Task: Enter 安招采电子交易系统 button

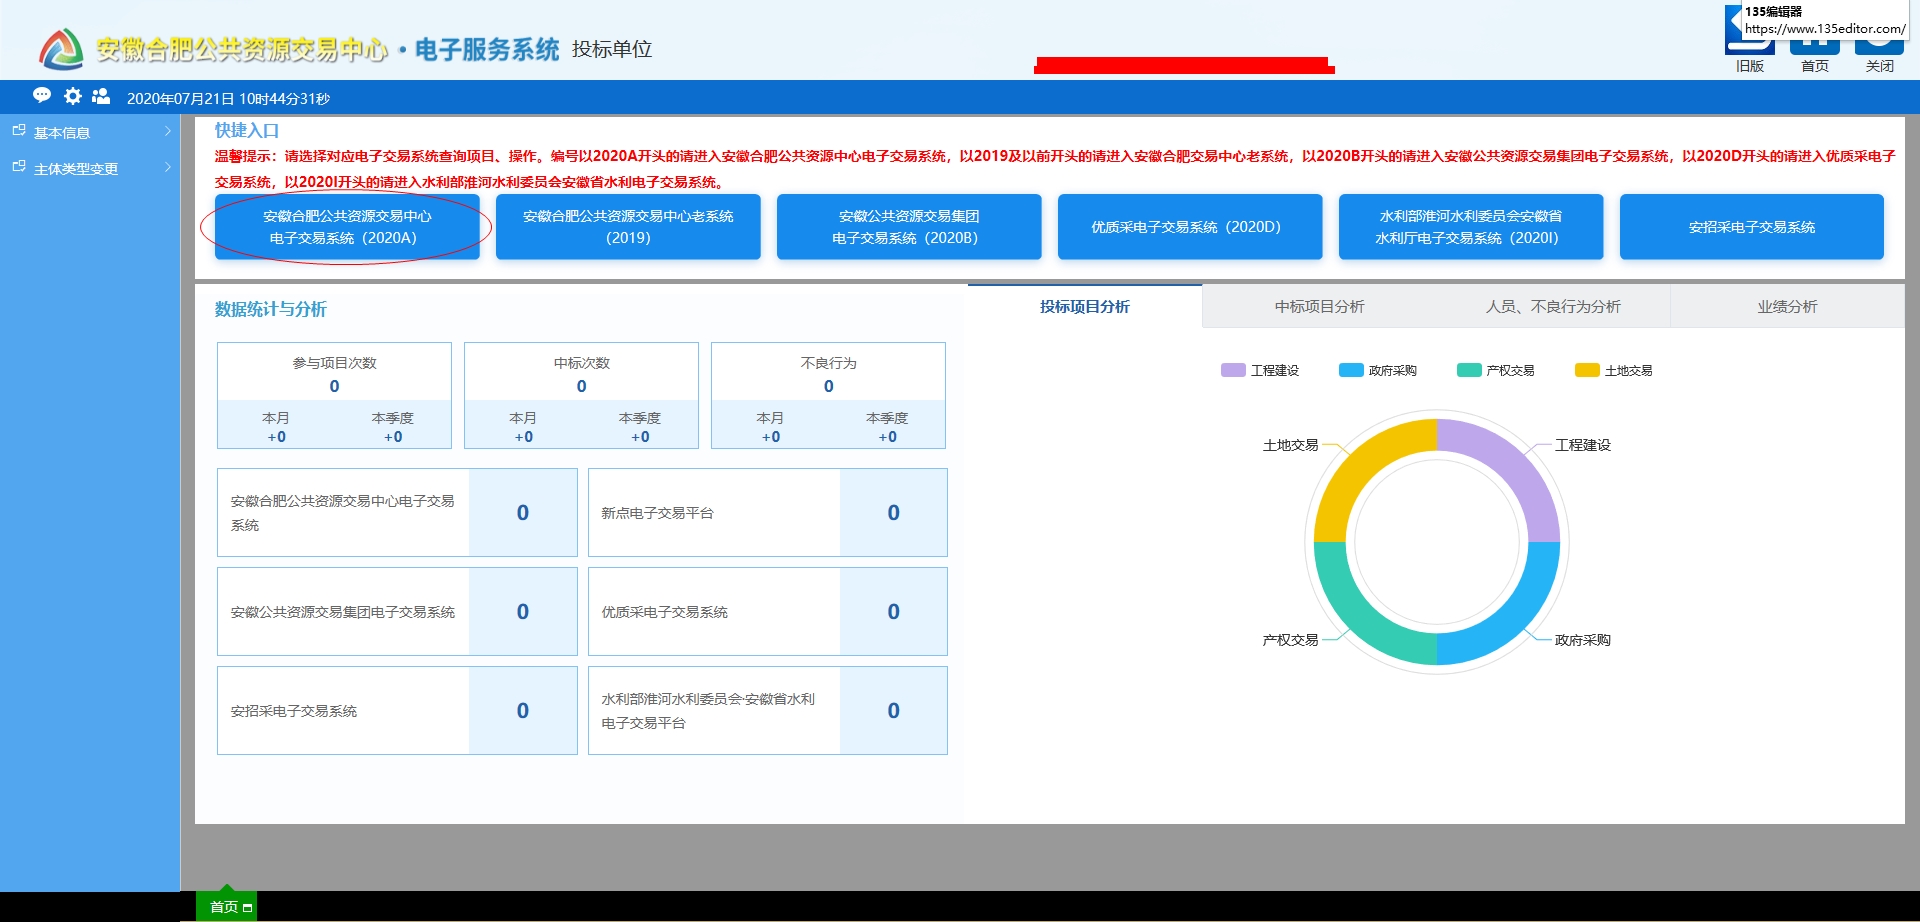Action: pos(1752,227)
